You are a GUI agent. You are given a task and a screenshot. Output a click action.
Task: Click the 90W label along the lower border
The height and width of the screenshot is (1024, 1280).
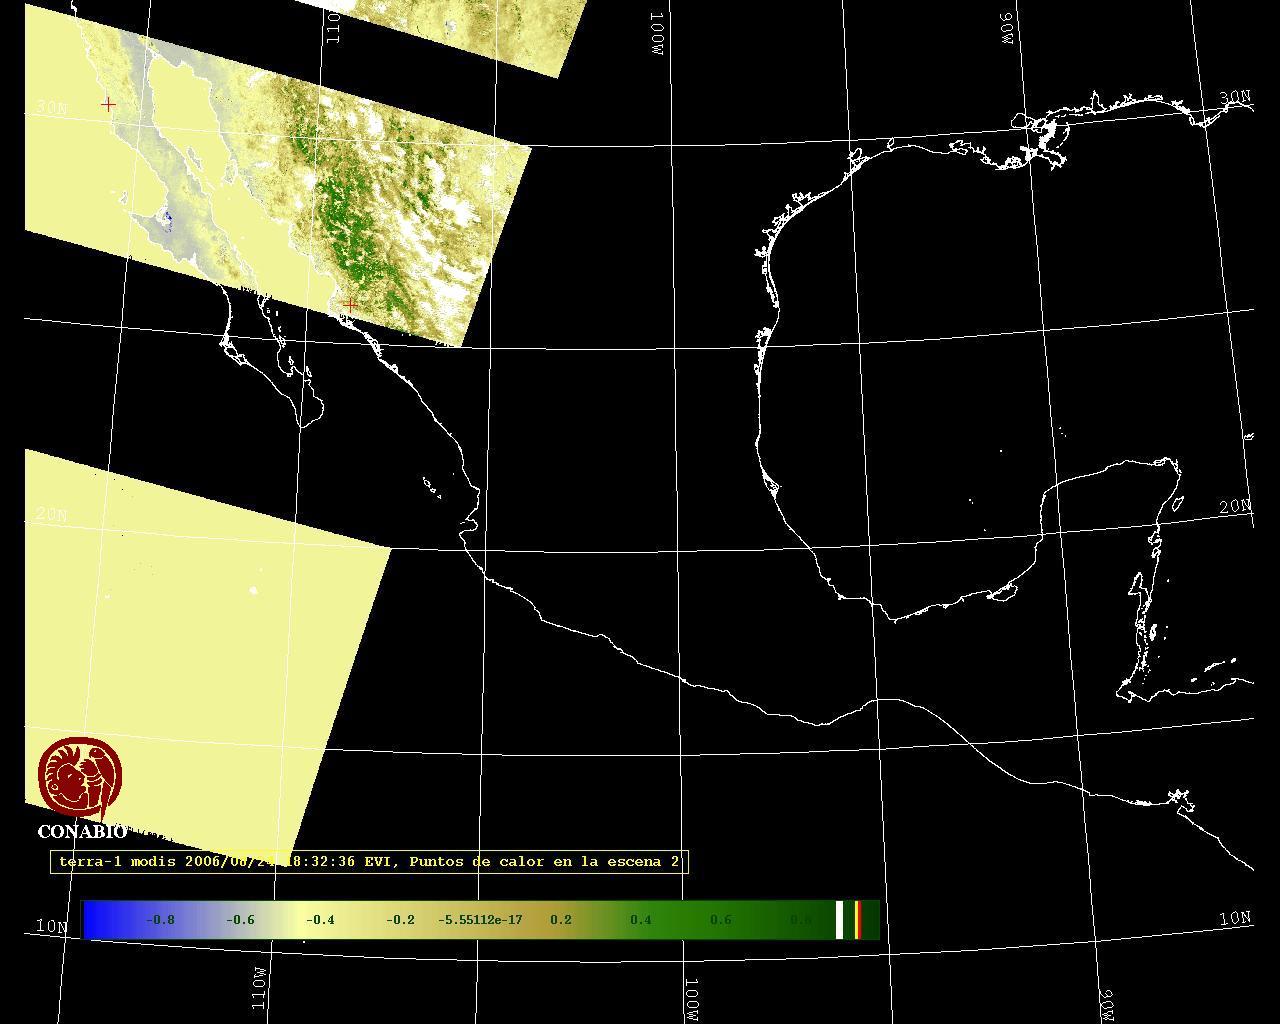1107,1006
